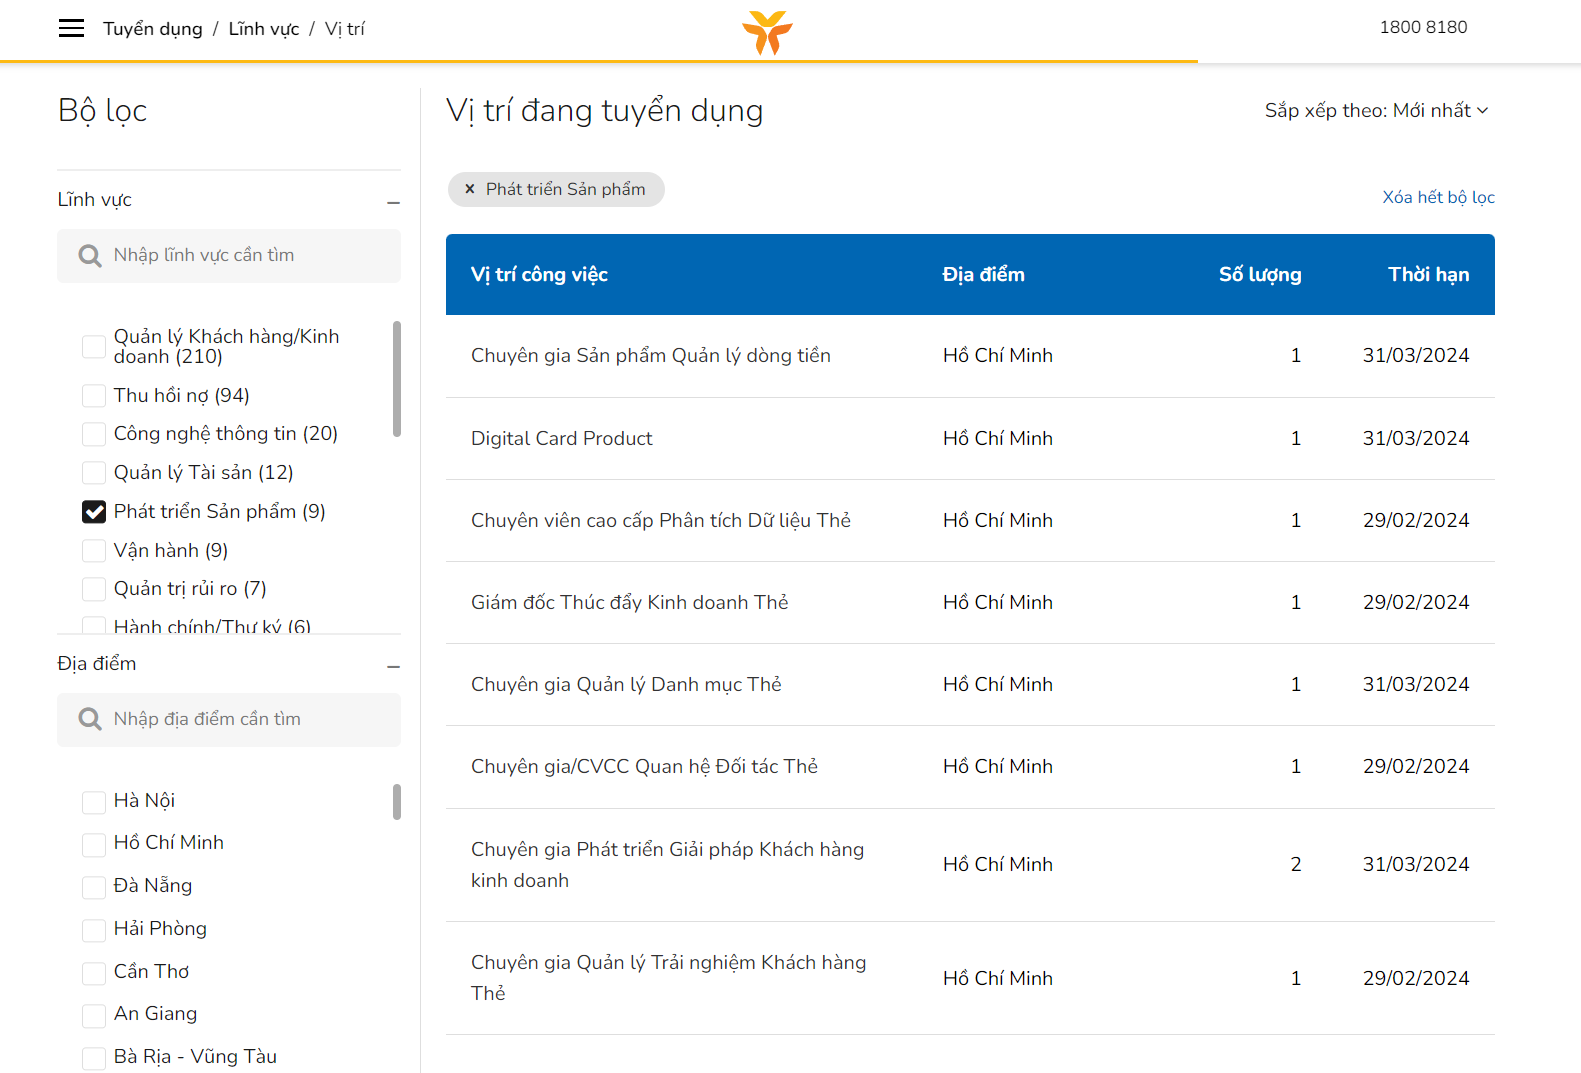Go to Tuyển dụng breadcrumb
This screenshot has width=1581, height=1073.
click(x=152, y=29)
